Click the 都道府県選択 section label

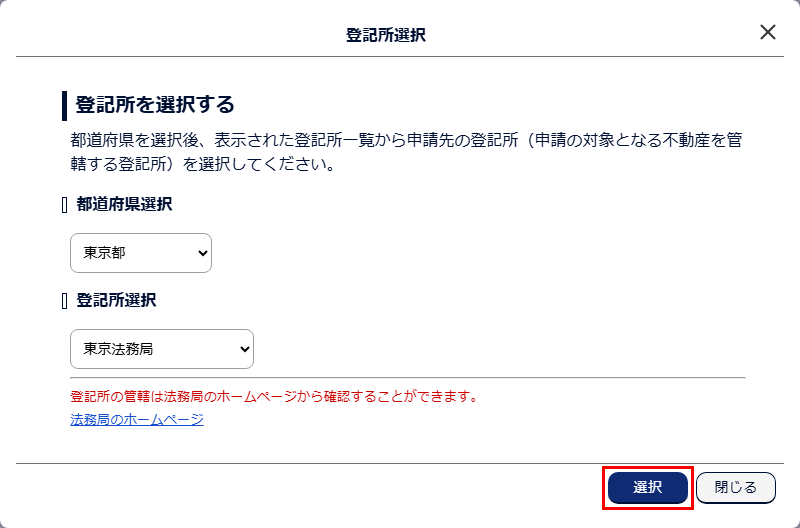[x=124, y=204]
